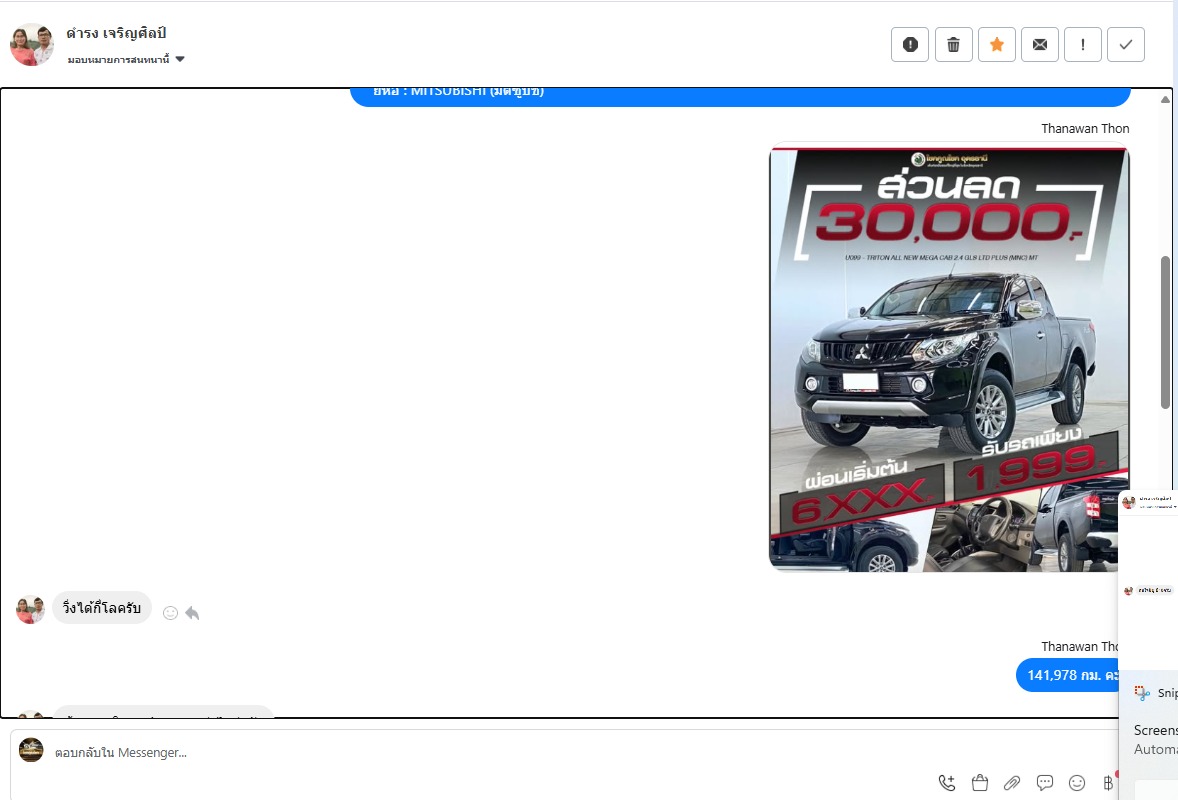The image size is (1178, 800).
Task: Open the Mitsubishi Triton promo image
Action: point(949,357)
